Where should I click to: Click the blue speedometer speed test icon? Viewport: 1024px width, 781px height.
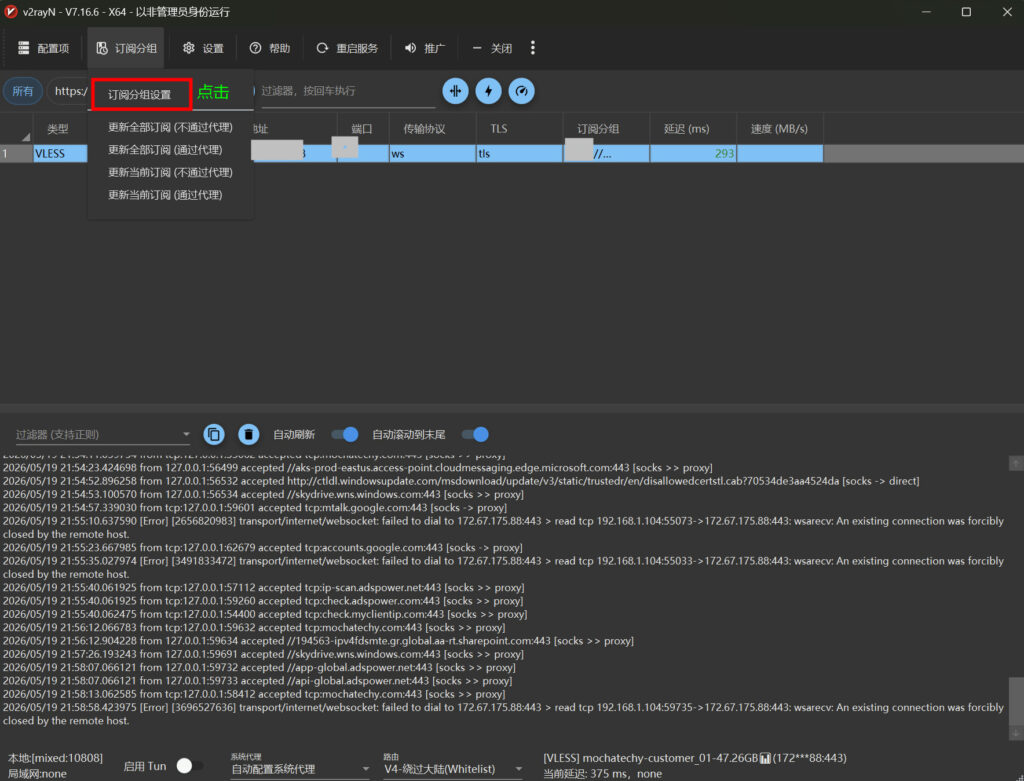[x=521, y=91]
